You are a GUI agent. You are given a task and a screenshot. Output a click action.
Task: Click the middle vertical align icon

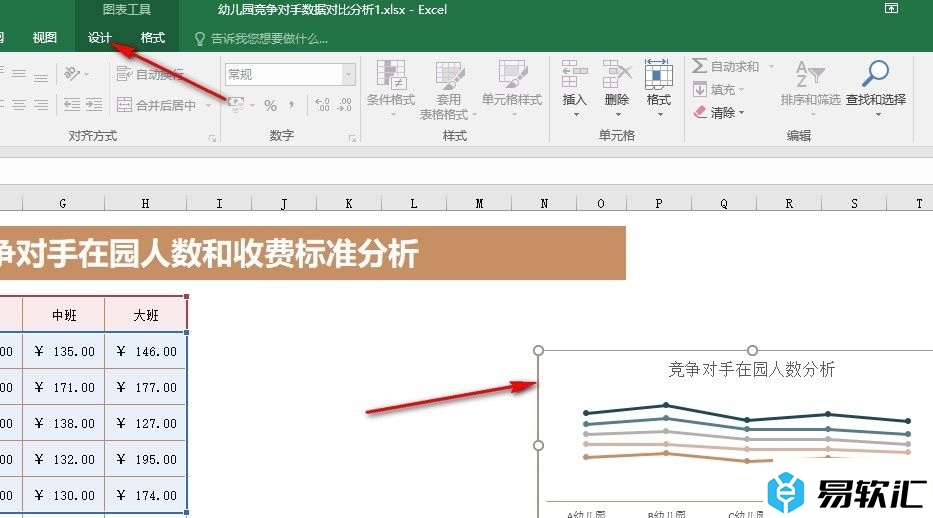pyautogui.click(x=19, y=74)
